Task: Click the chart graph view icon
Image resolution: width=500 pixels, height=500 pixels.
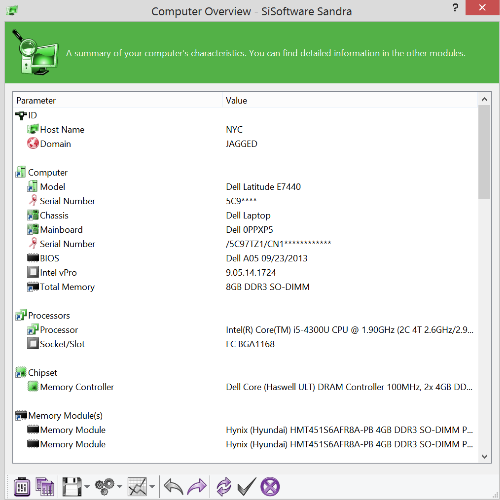Action: click(137, 487)
